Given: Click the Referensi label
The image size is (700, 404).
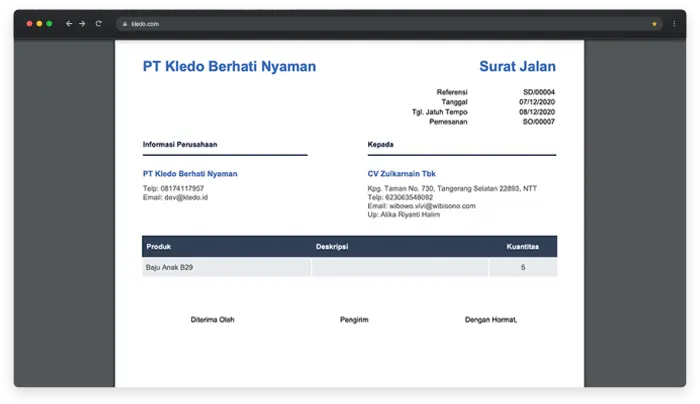Looking at the screenshot, I should pos(452,92).
